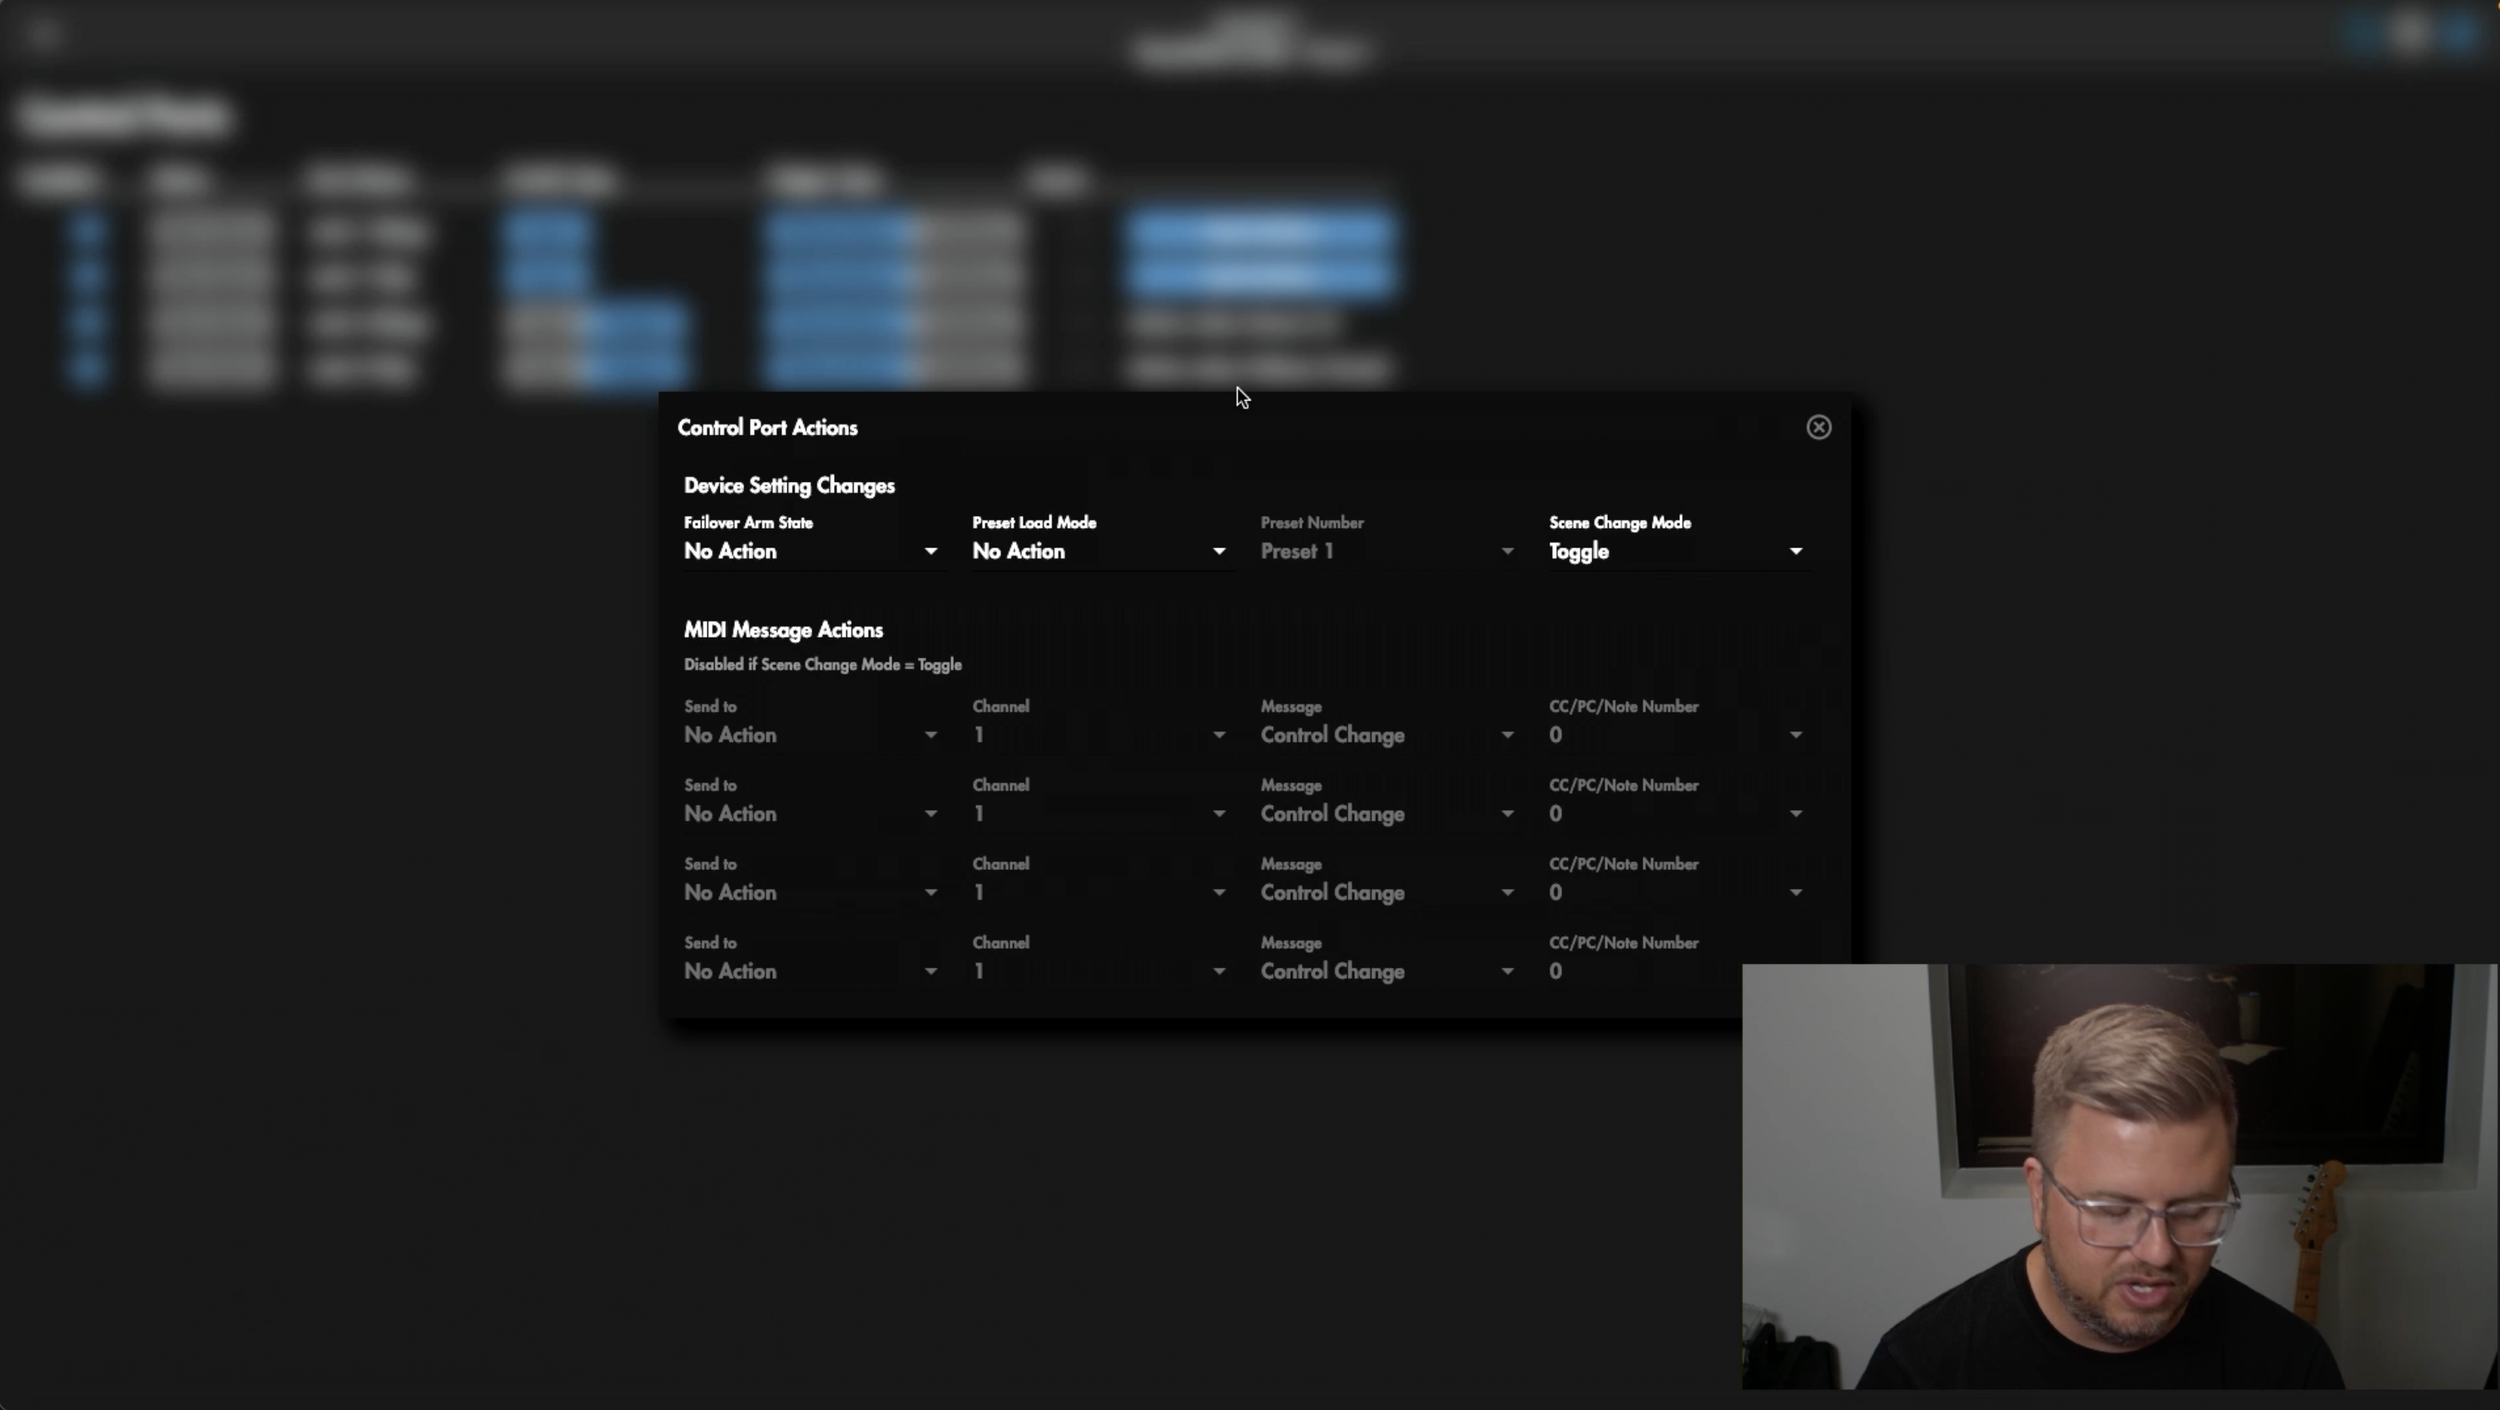This screenshot has width=2500, height=1410.
Task: Open the Preset Load Mode dropdown
Action: coord(1098,551)
